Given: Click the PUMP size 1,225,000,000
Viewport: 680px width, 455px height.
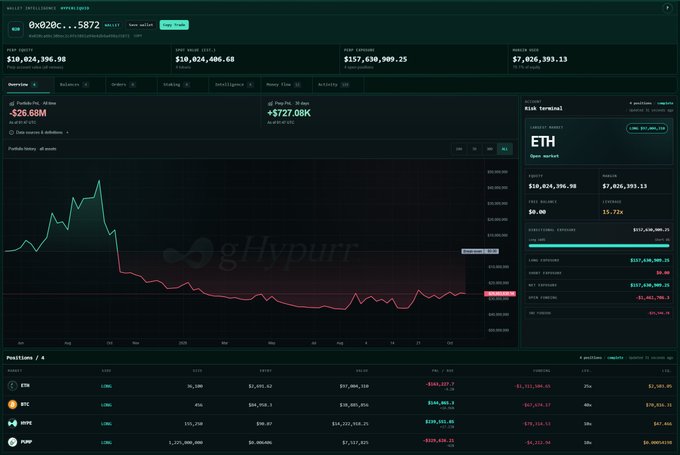Looking at the screenshot, I should (186, 442).
